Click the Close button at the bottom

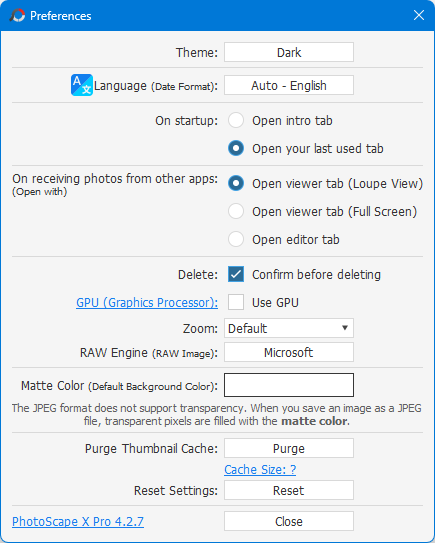(x=289, y=521)
